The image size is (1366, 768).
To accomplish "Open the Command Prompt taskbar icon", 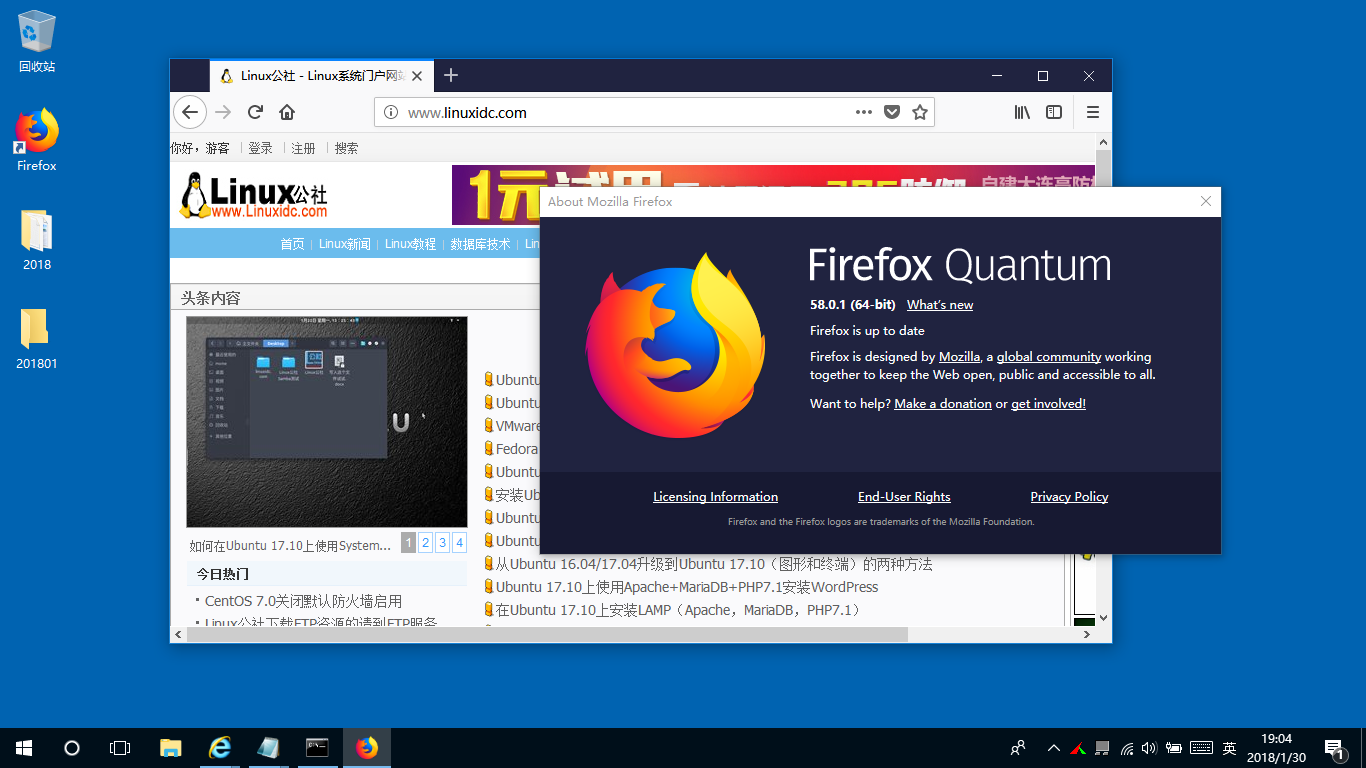I will click(x=317, y=748).
